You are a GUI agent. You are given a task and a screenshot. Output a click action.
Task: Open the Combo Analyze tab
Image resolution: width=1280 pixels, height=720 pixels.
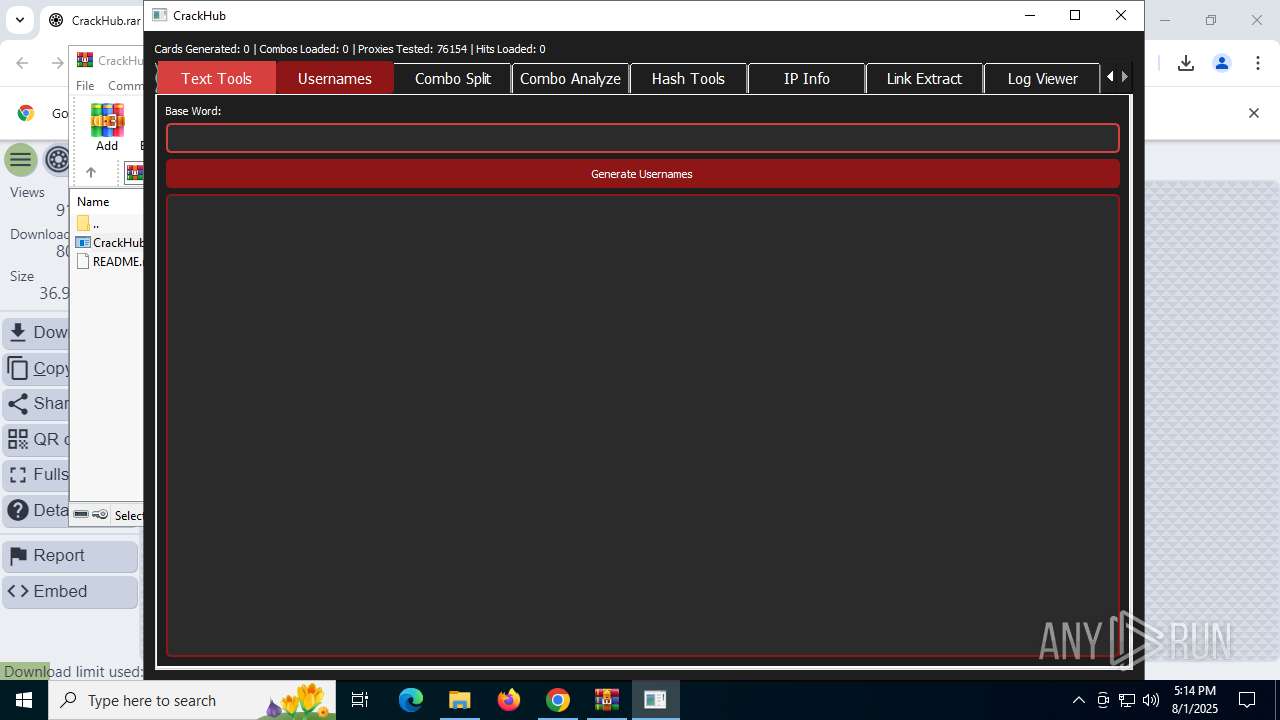tap(570, 78)
